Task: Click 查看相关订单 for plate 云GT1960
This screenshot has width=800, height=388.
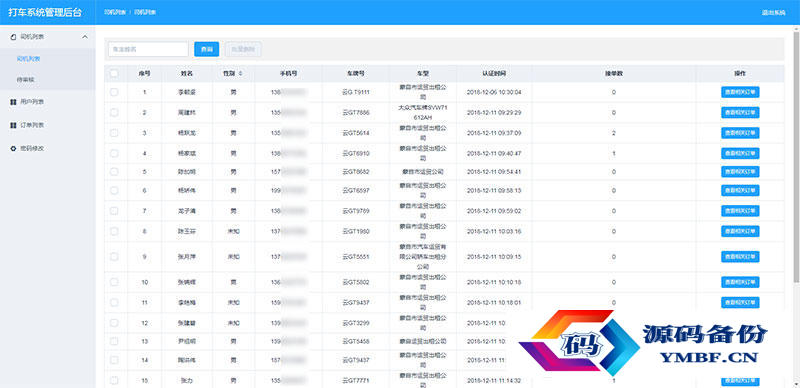Action: tap(740, 231)
